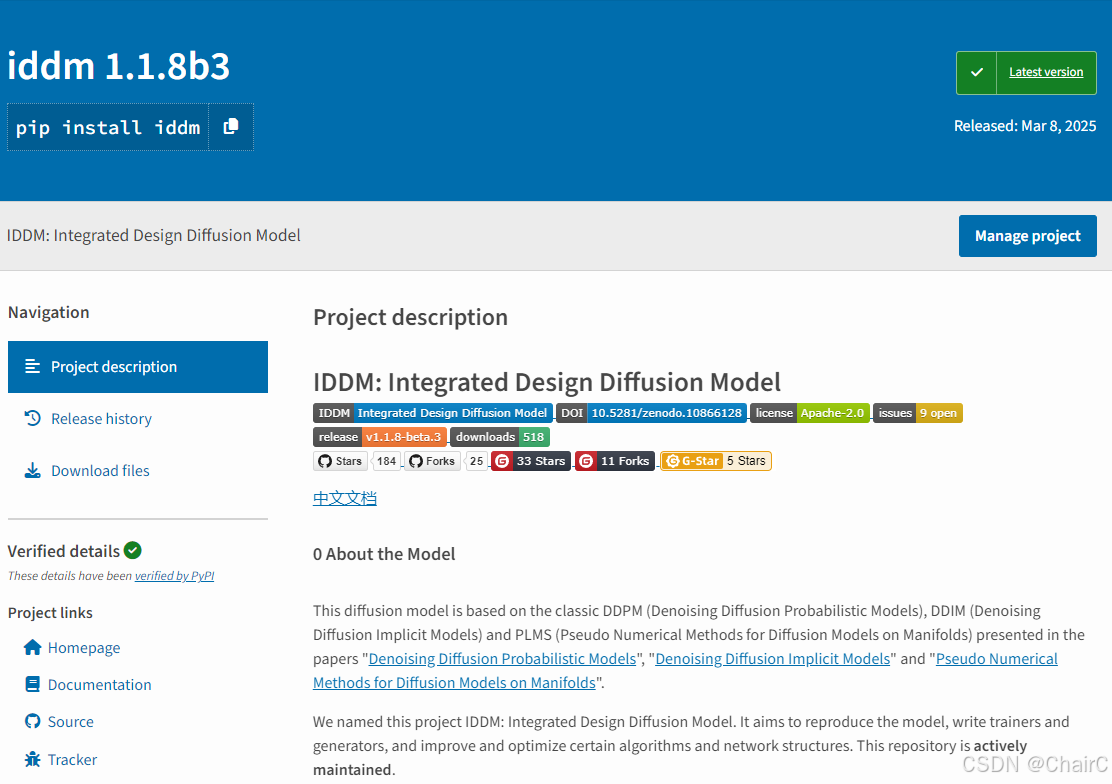
Task: Click the Tracker bug icon
Action: (33, 759)
